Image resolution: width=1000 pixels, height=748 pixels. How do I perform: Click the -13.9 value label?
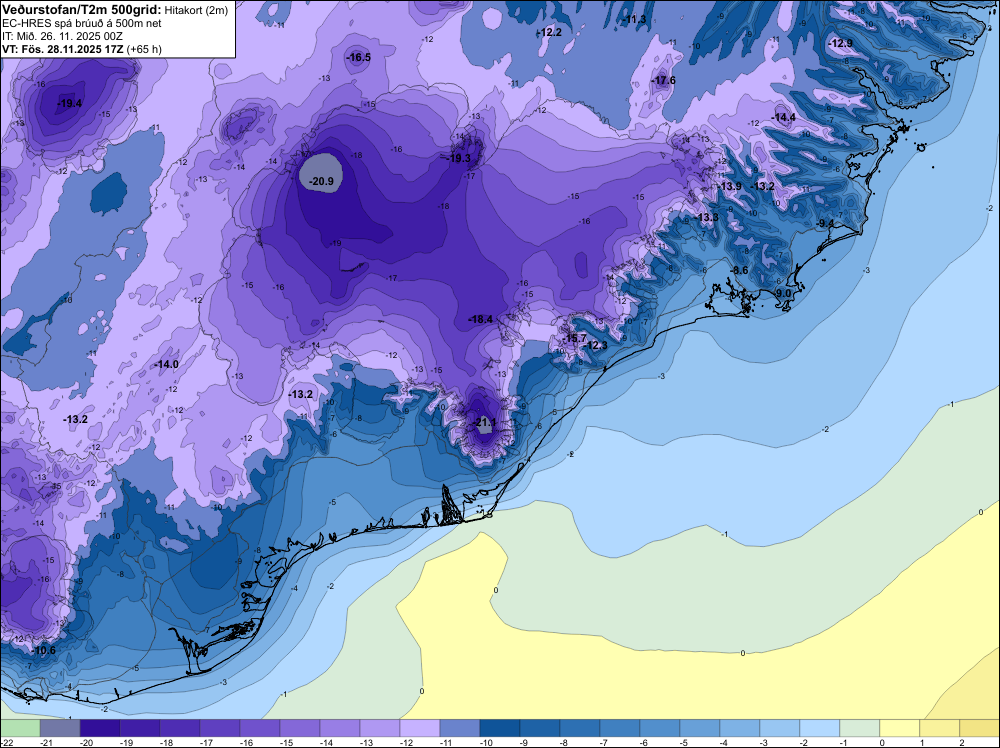click(730, 186)
